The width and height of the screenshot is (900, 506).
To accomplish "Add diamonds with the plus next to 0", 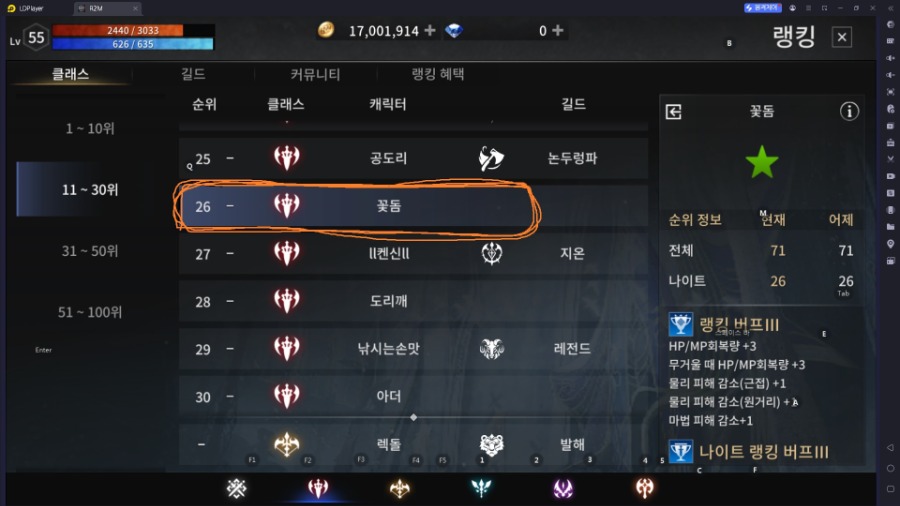I will [557, 30].
